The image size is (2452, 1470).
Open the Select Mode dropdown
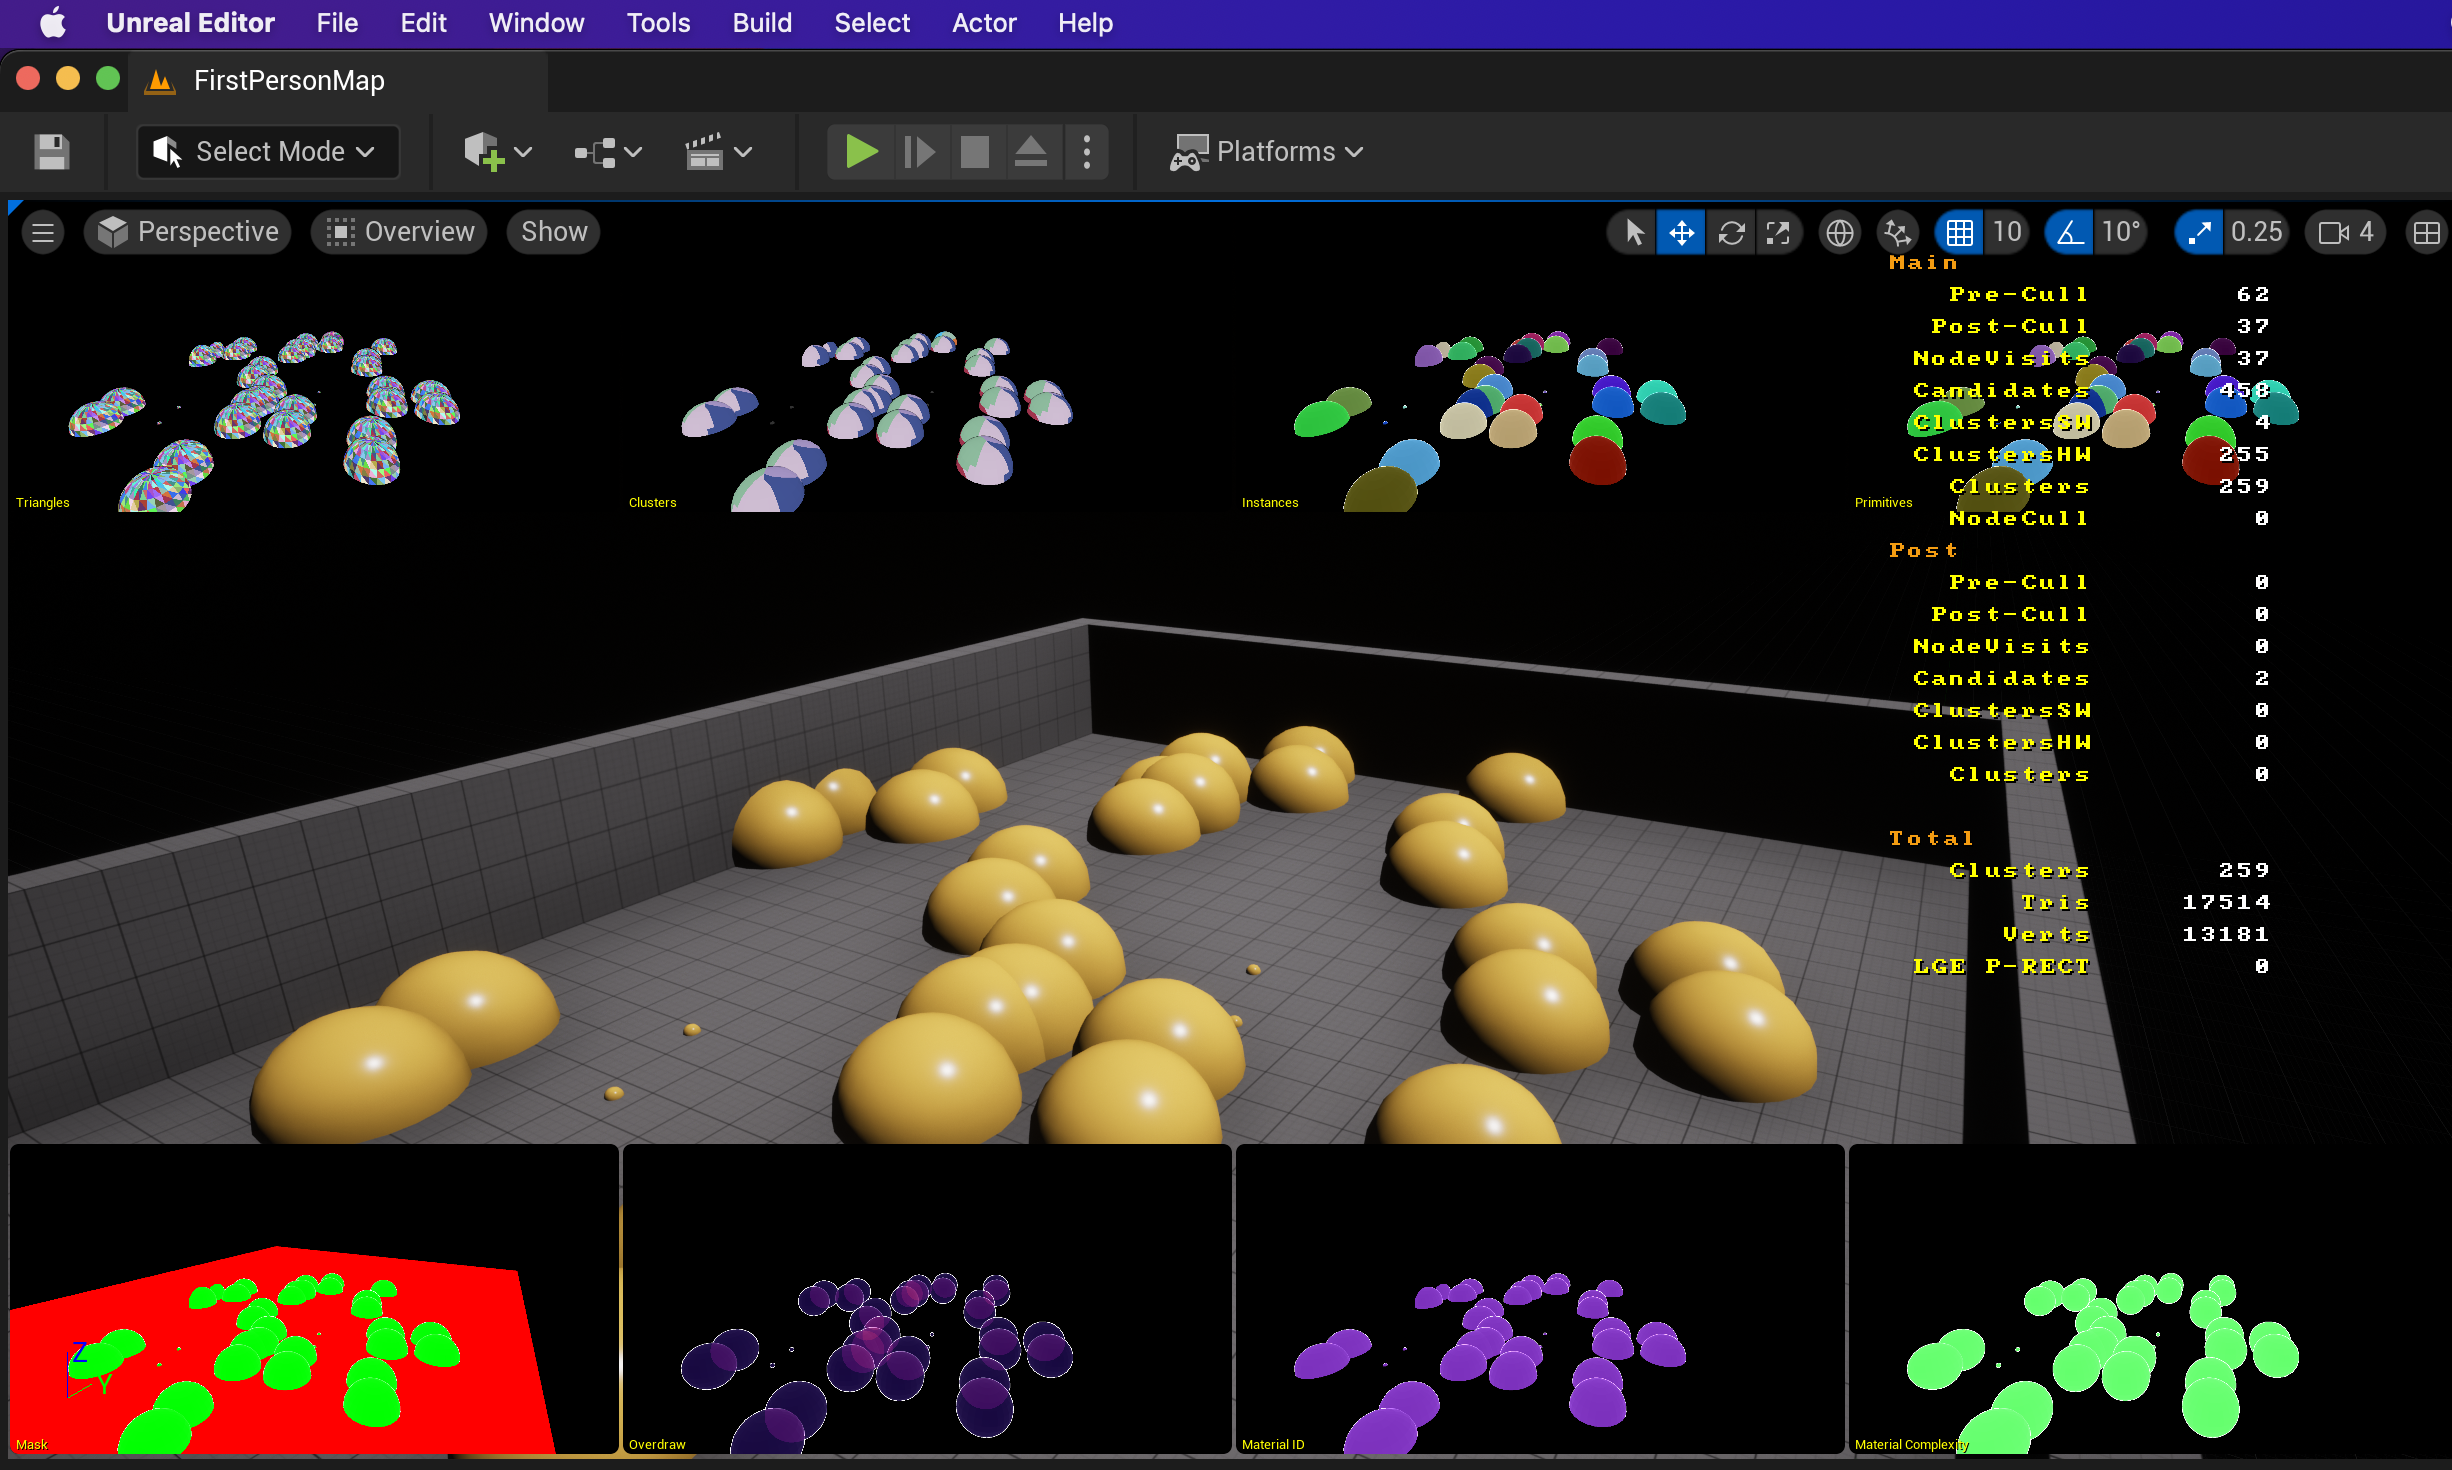point(268,152)
